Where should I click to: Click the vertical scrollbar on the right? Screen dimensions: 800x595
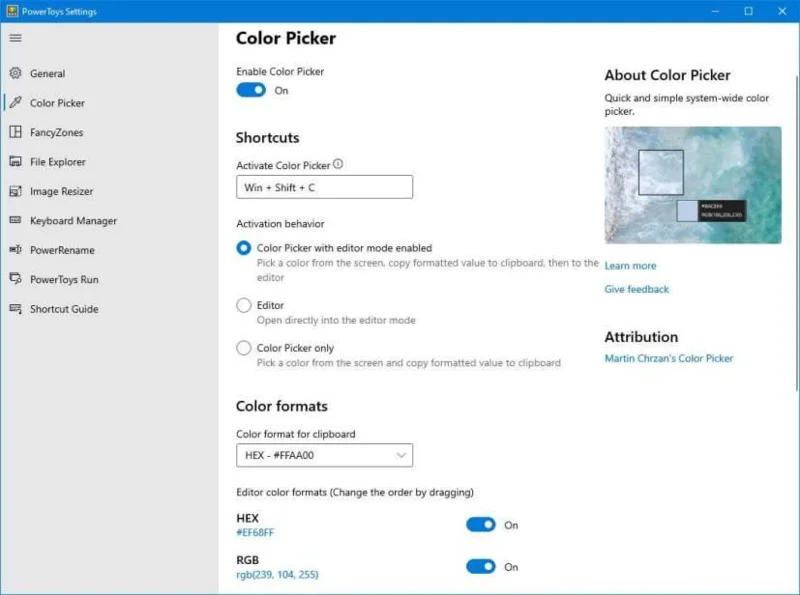point(796,232)
